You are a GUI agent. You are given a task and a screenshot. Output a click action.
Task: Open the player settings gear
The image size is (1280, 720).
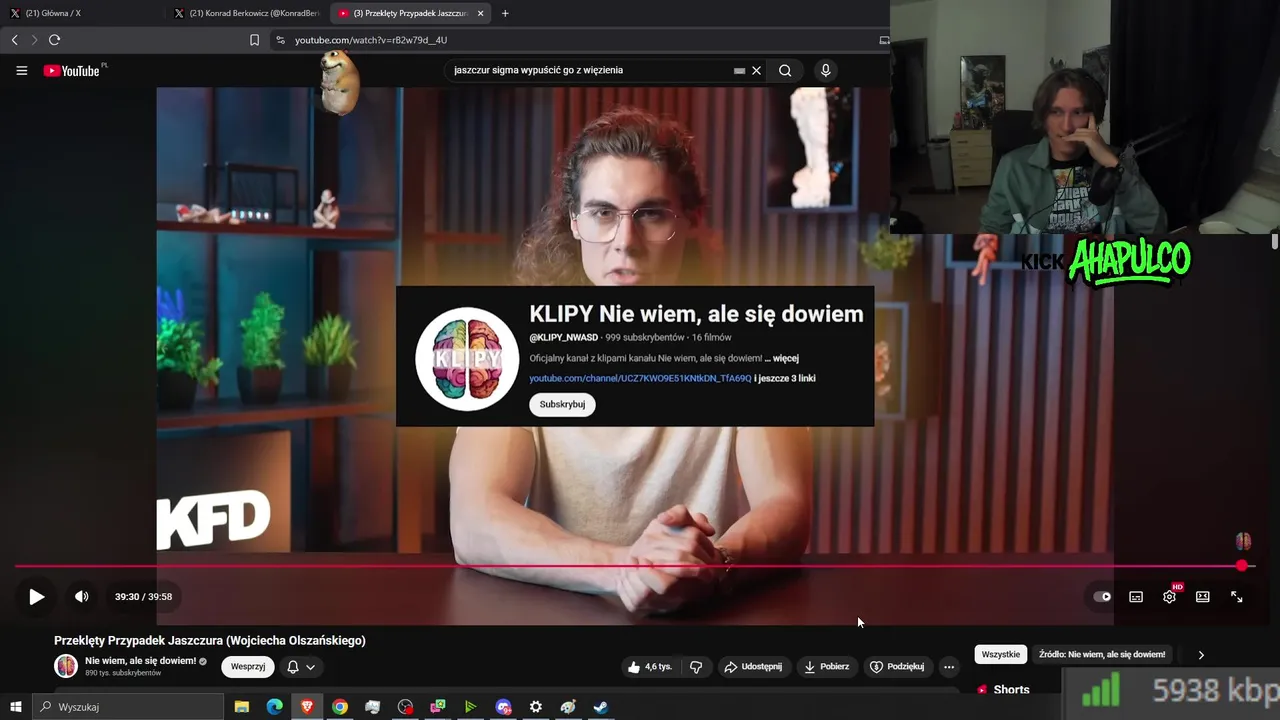(1169, 597)
